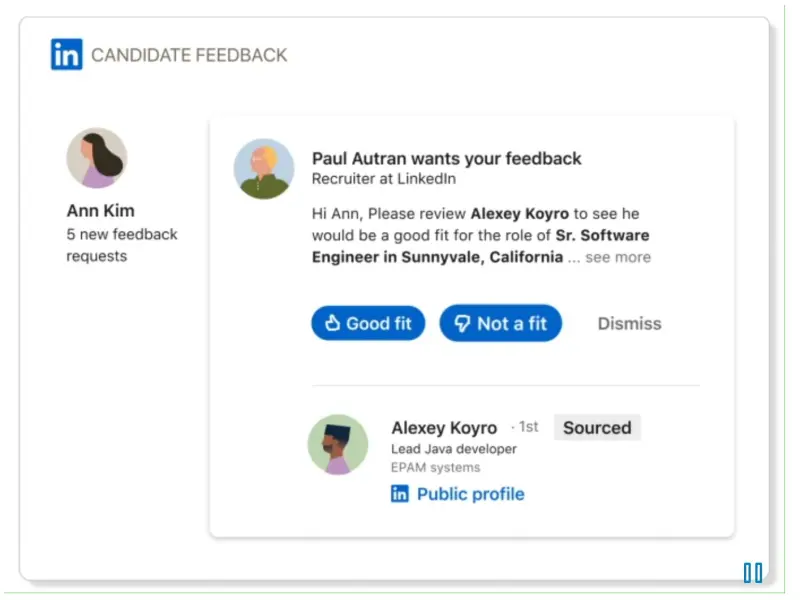Click the EPAM systems company name
Viewport: 800px width, 600px height.
coord(435,467)
